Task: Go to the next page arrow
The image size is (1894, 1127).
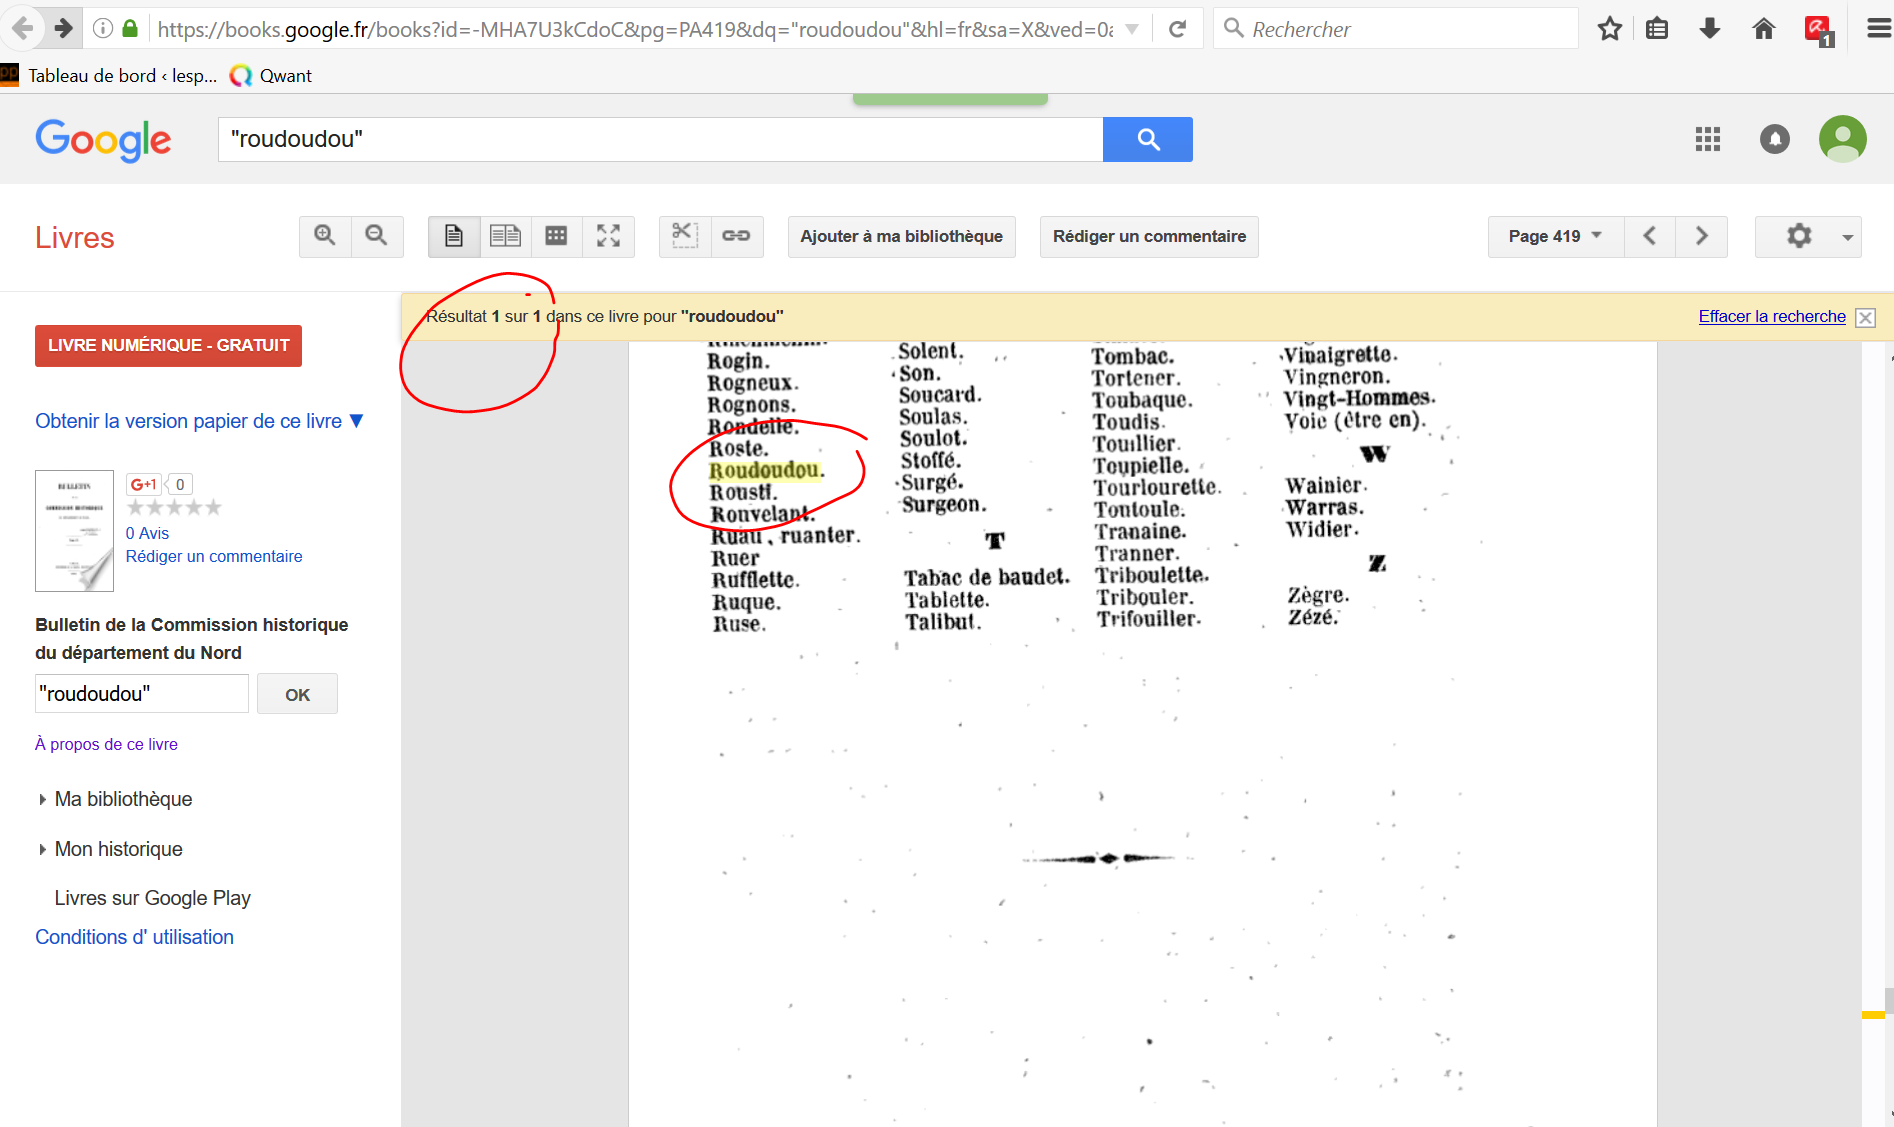Action: (x=1701, y=236)
